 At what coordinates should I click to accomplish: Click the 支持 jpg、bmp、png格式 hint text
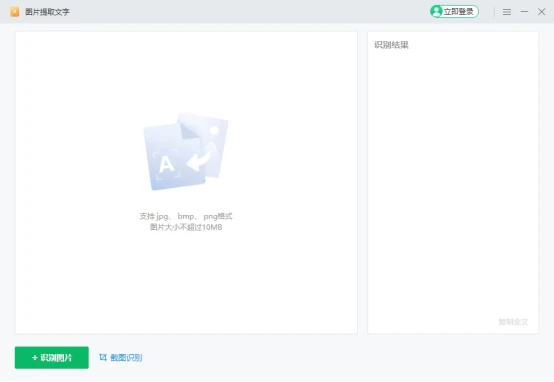tap(186, 216)
